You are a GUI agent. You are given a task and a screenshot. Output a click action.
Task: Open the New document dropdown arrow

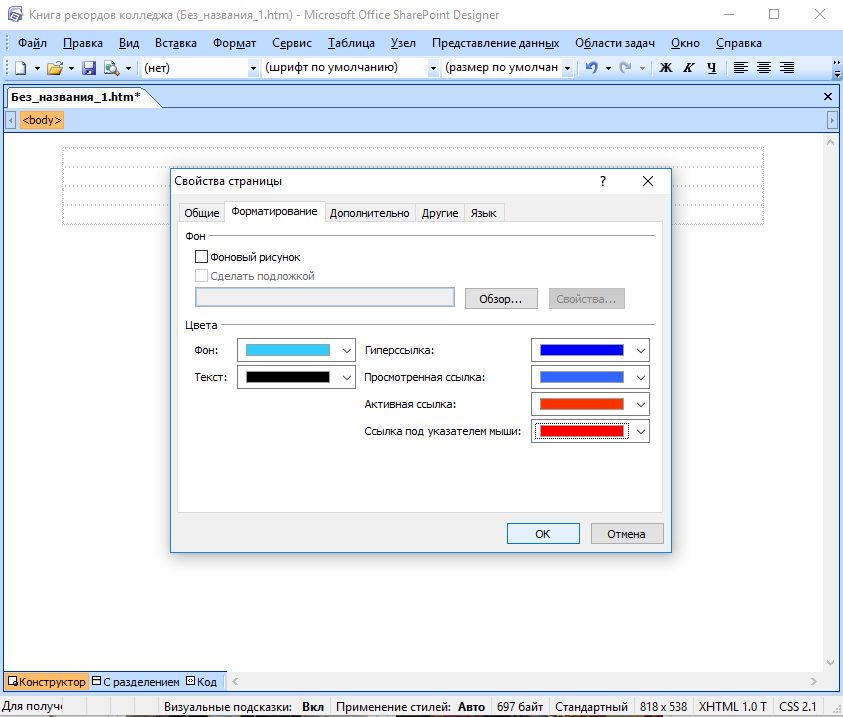pyautogui.click(x=37, y=68)
